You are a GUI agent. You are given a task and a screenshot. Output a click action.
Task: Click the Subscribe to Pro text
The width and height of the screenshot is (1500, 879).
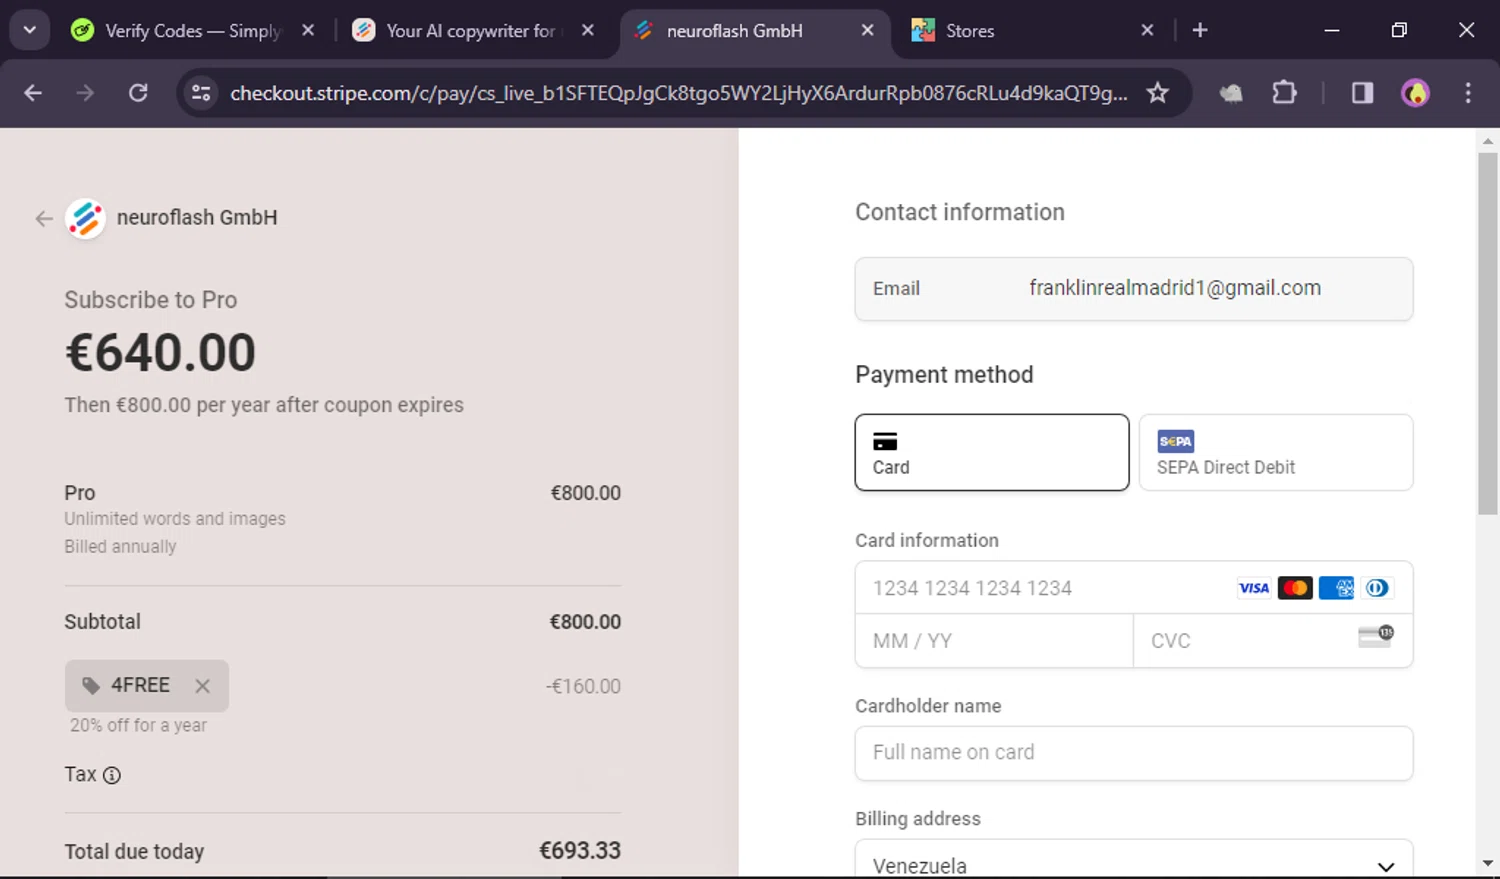pos(151,300)
